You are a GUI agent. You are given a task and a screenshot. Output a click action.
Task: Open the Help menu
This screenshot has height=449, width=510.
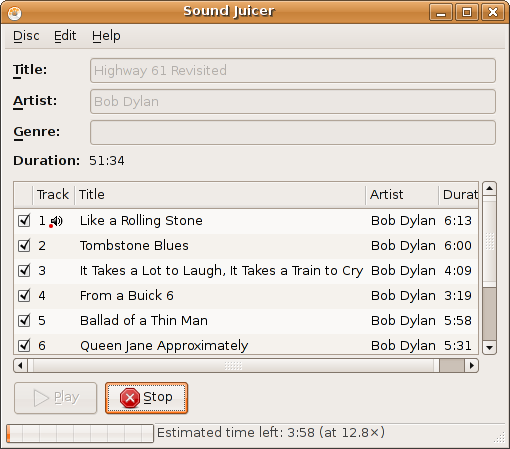(x=106, y=36)
